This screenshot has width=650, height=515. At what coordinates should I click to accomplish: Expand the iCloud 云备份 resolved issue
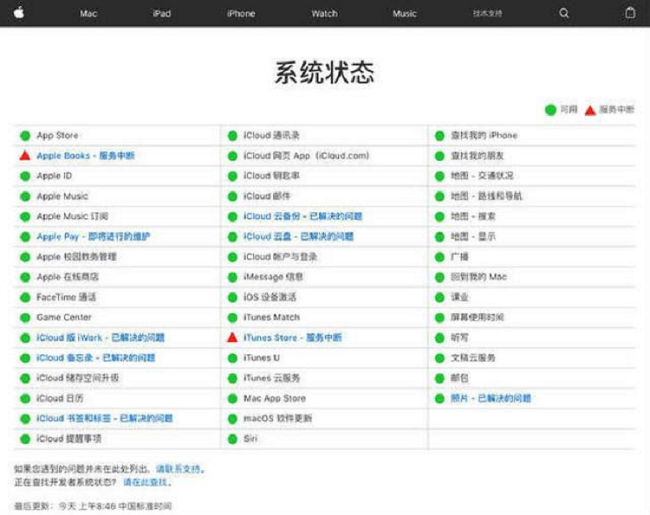tap(302, 217)
